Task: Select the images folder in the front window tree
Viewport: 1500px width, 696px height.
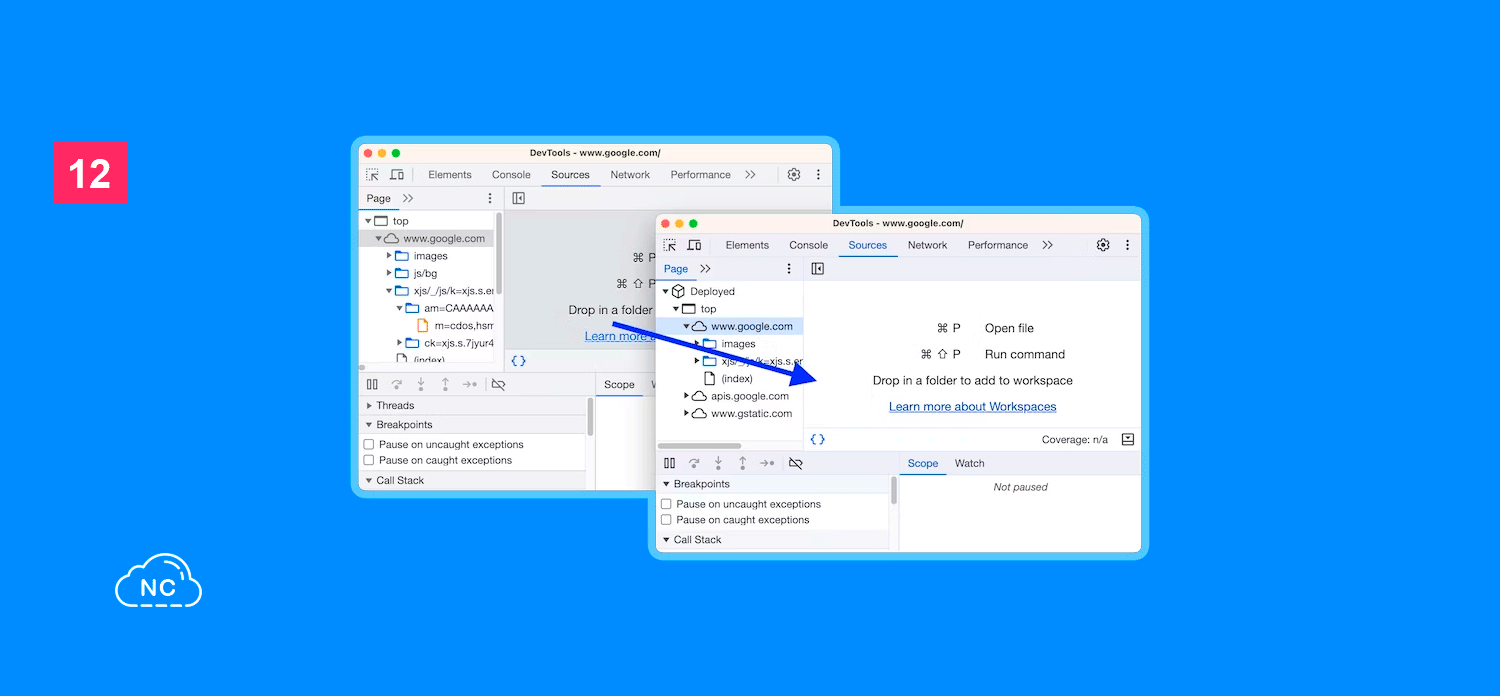Action: click(738, 344)
